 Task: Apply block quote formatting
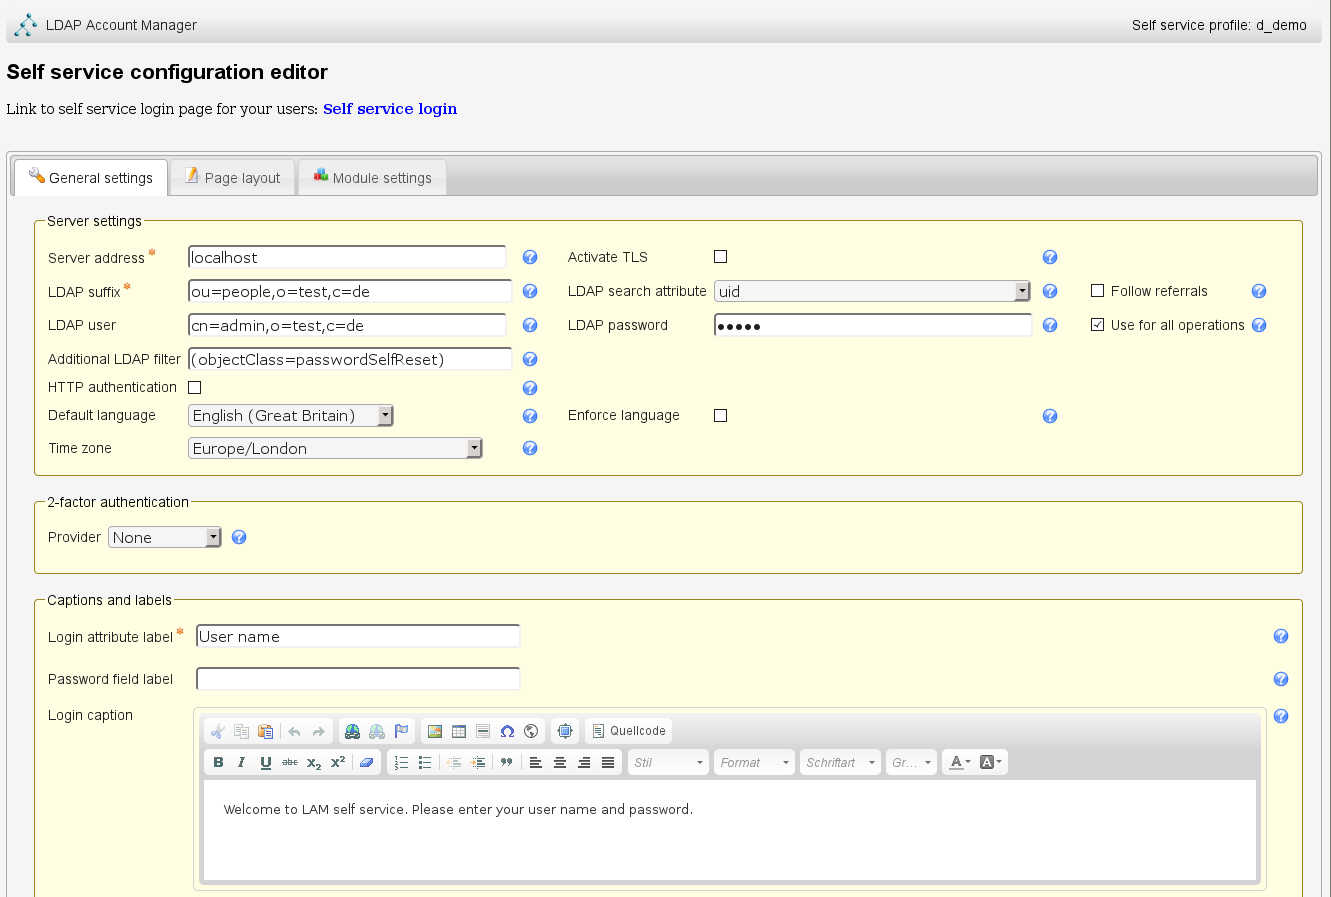pyautogui.click(x=506, y=762)
